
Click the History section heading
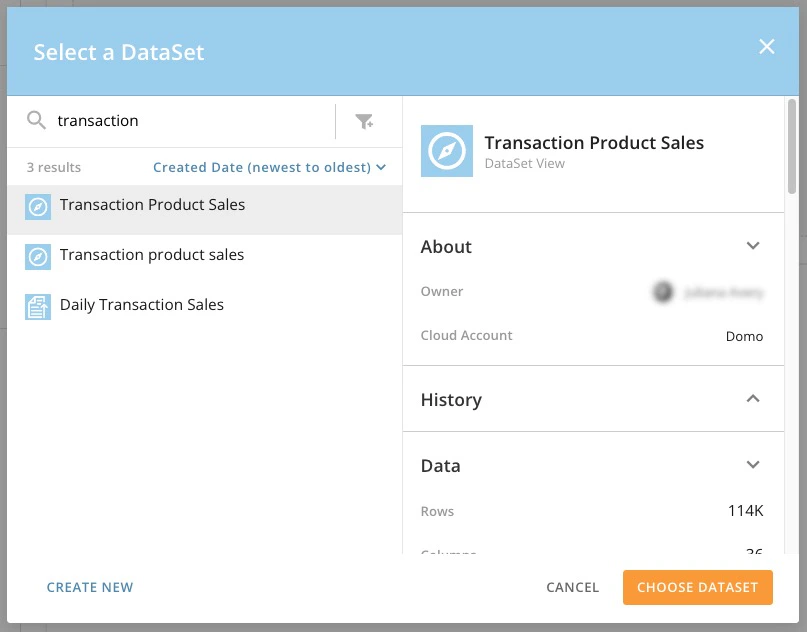click(451, 400)
